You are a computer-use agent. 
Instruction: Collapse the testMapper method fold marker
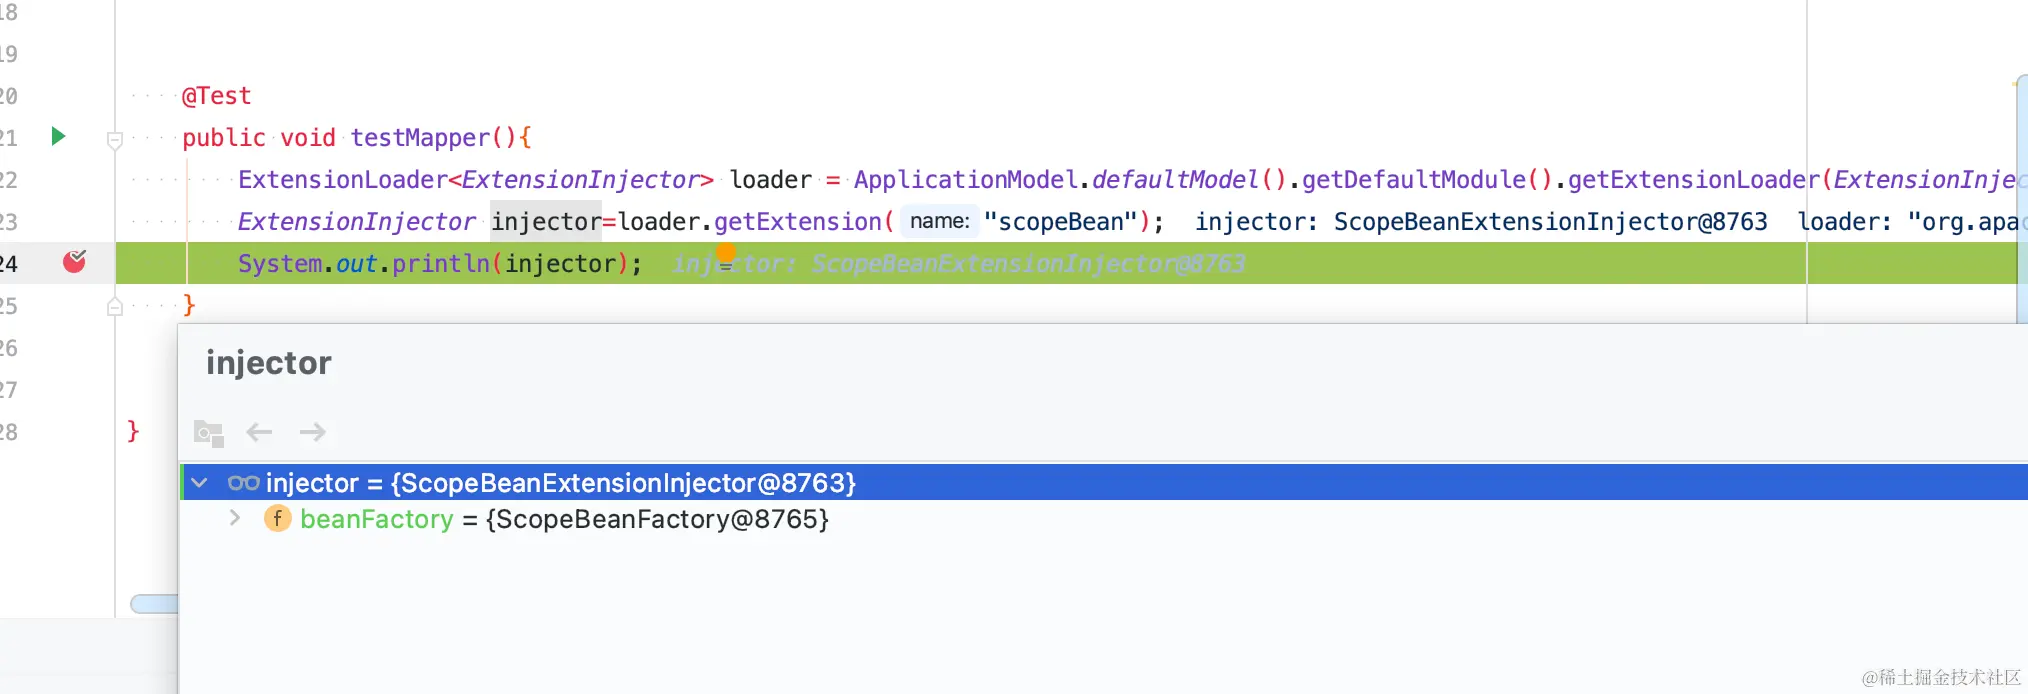tap(115, 140)
